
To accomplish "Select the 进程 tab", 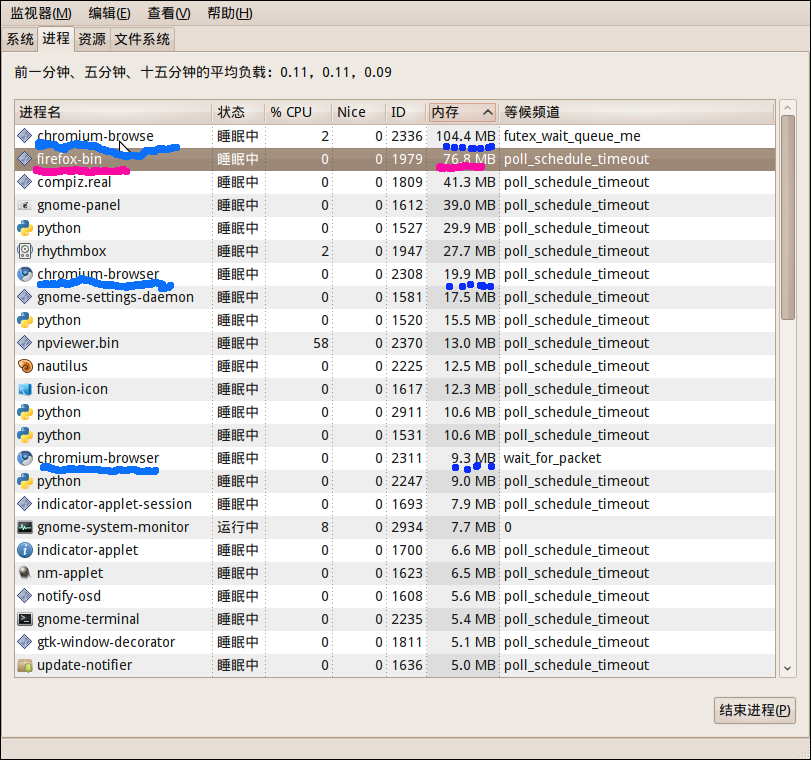I will pyautogui.click(x=56, y=38).
